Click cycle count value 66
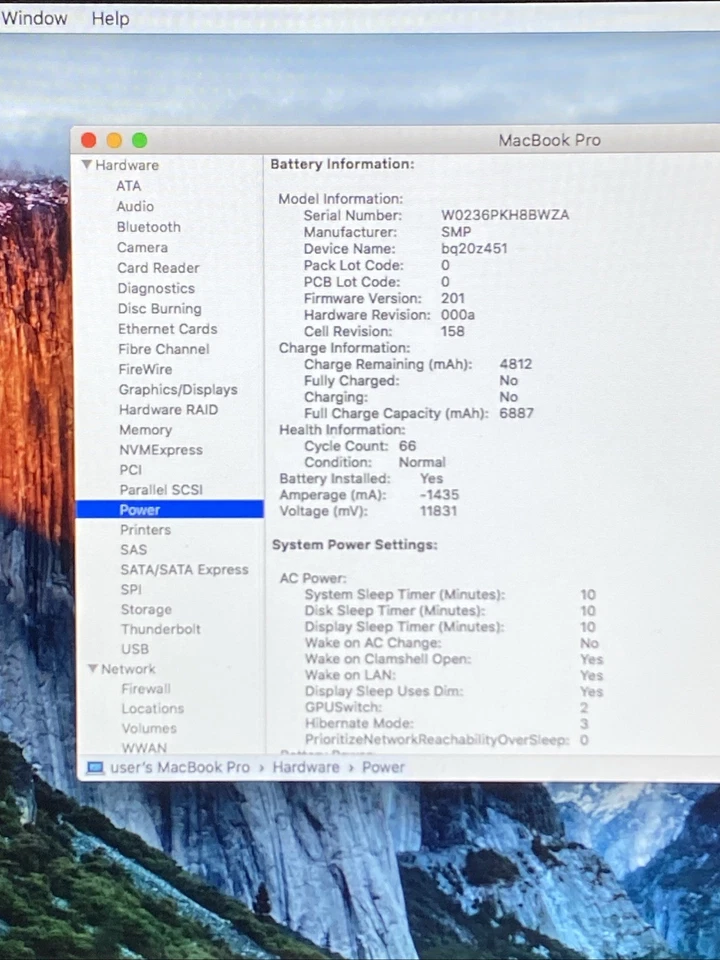The height and width of the screenshot is (960, 720). click(x=407, y=446)
